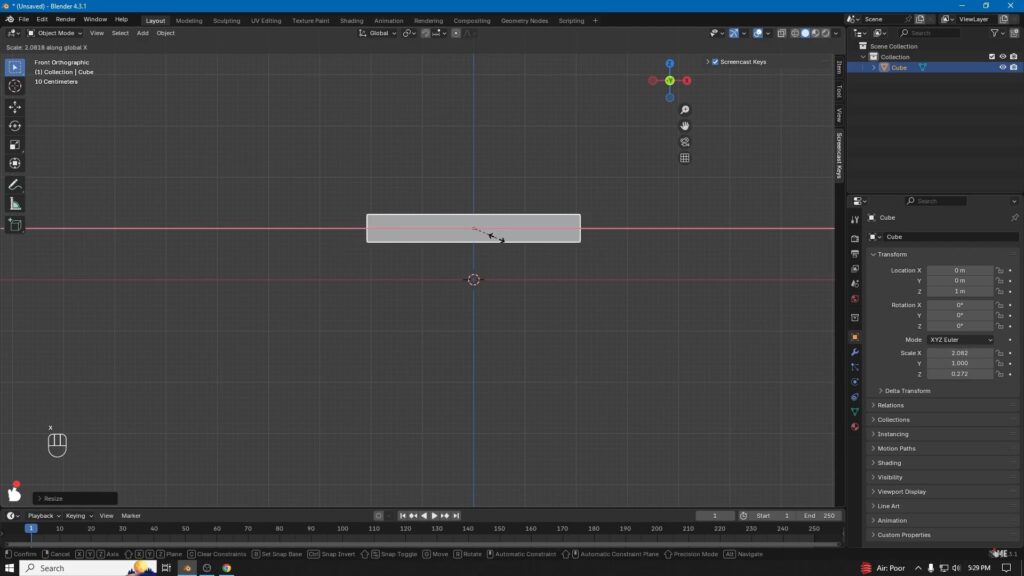Switch to solid viewport shading
This screenshot has height=576, width=1024.
point(805,33)
